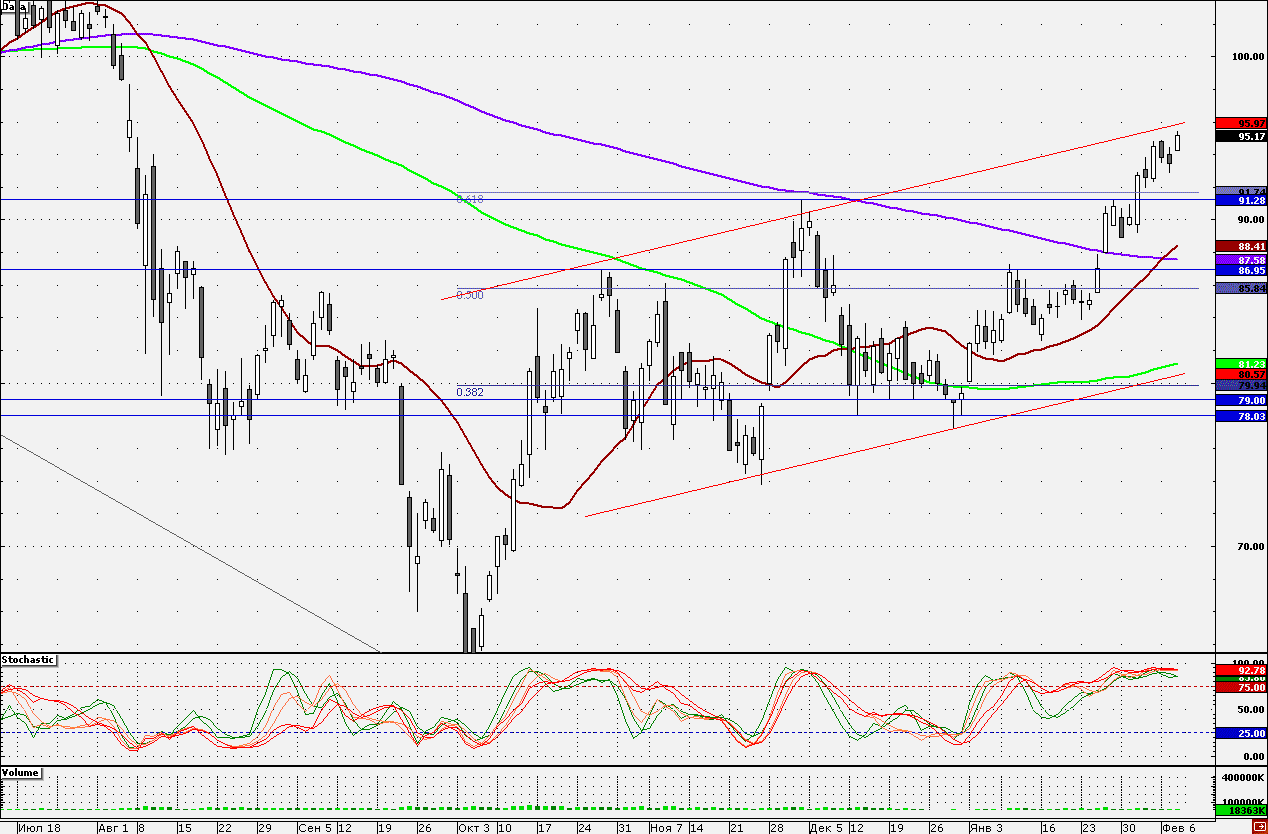
Task: Click the Дек 5 date on the time axis
Action: click(826, 828)
